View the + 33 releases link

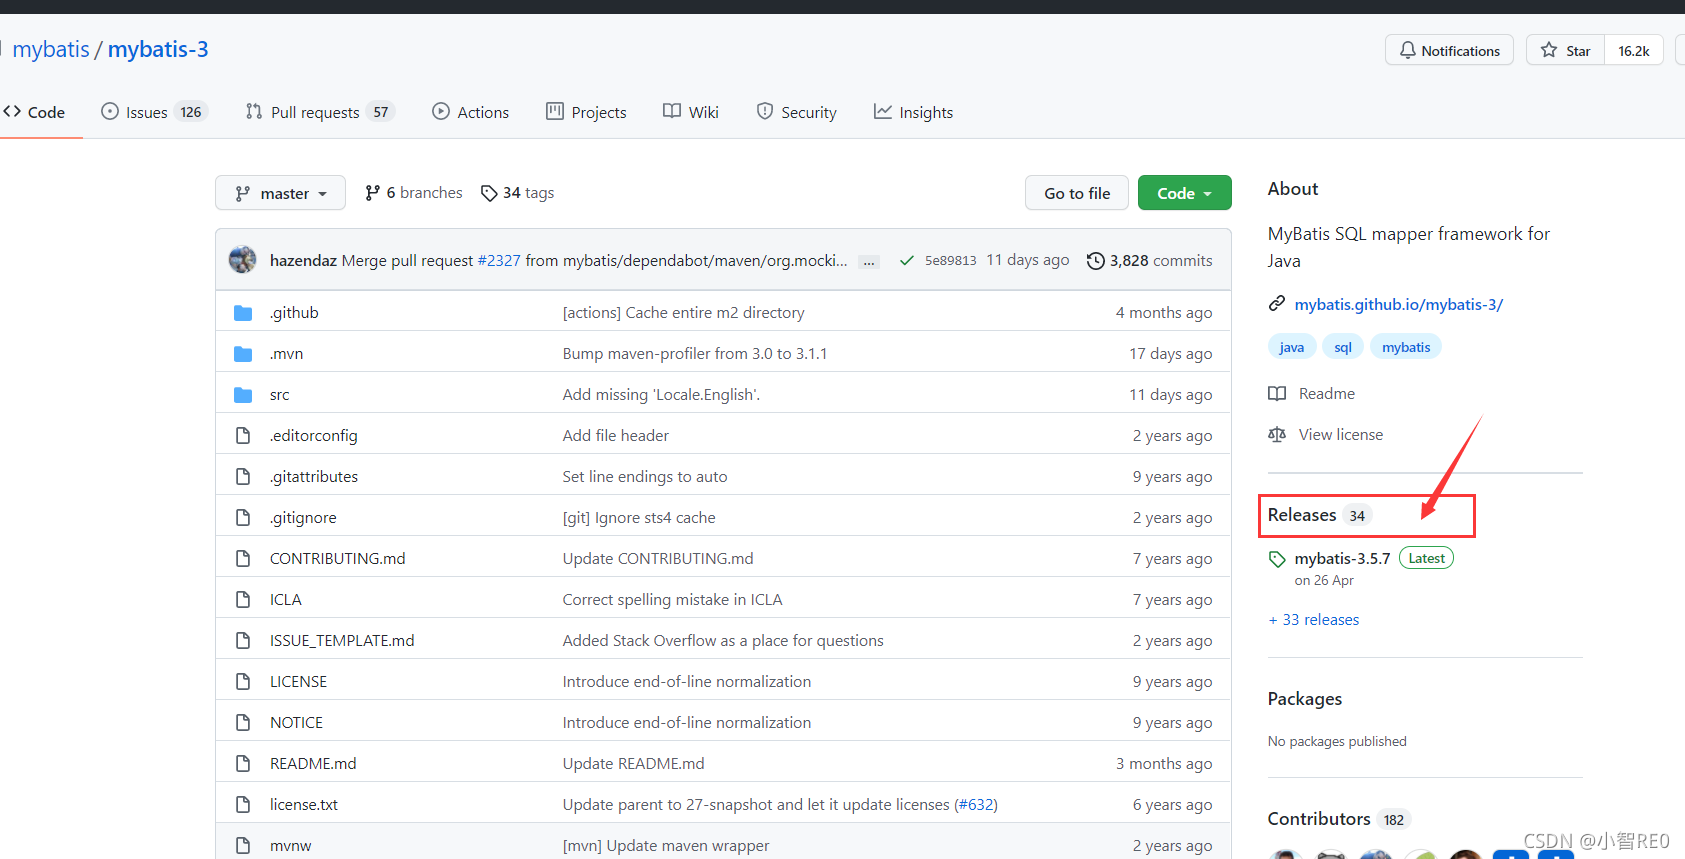[1314, 620]
